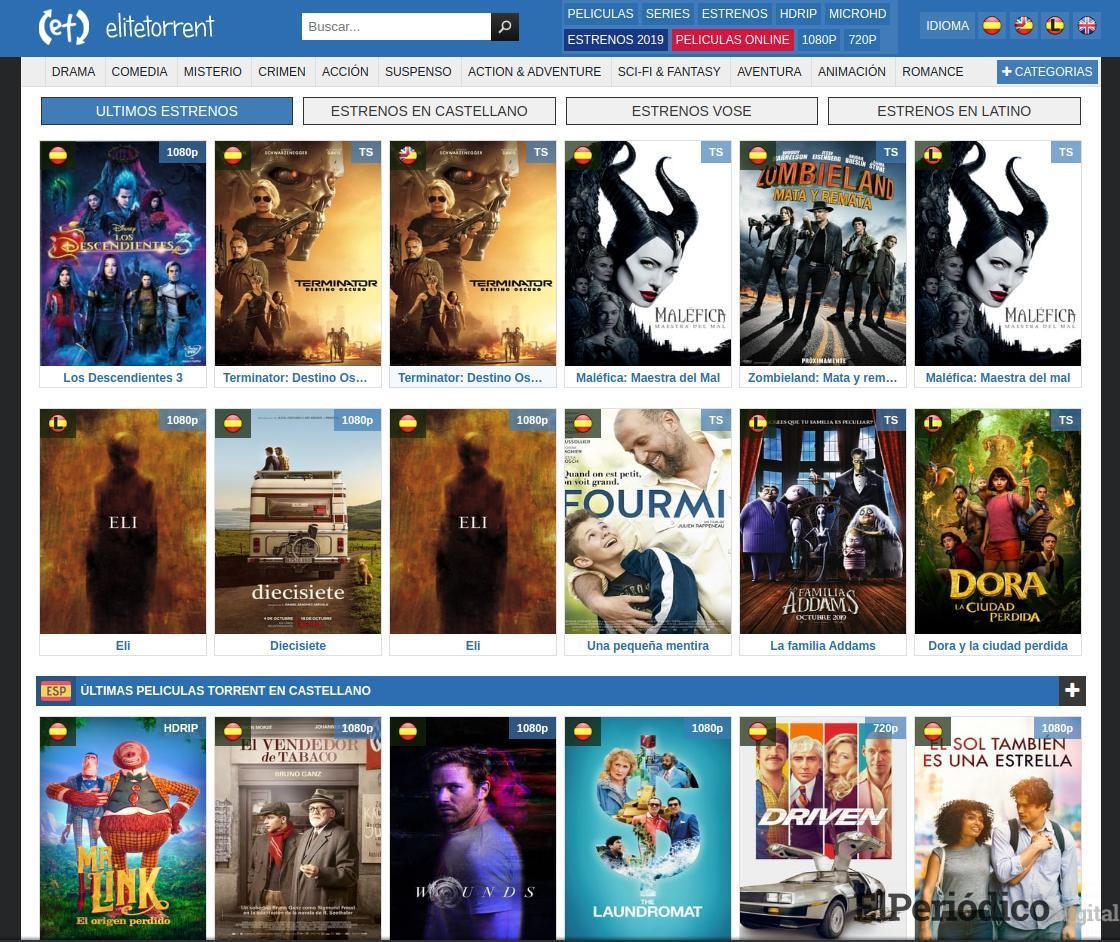
Task: Open the SCI-FI & FANTASY genre
Action: (669, 71)
